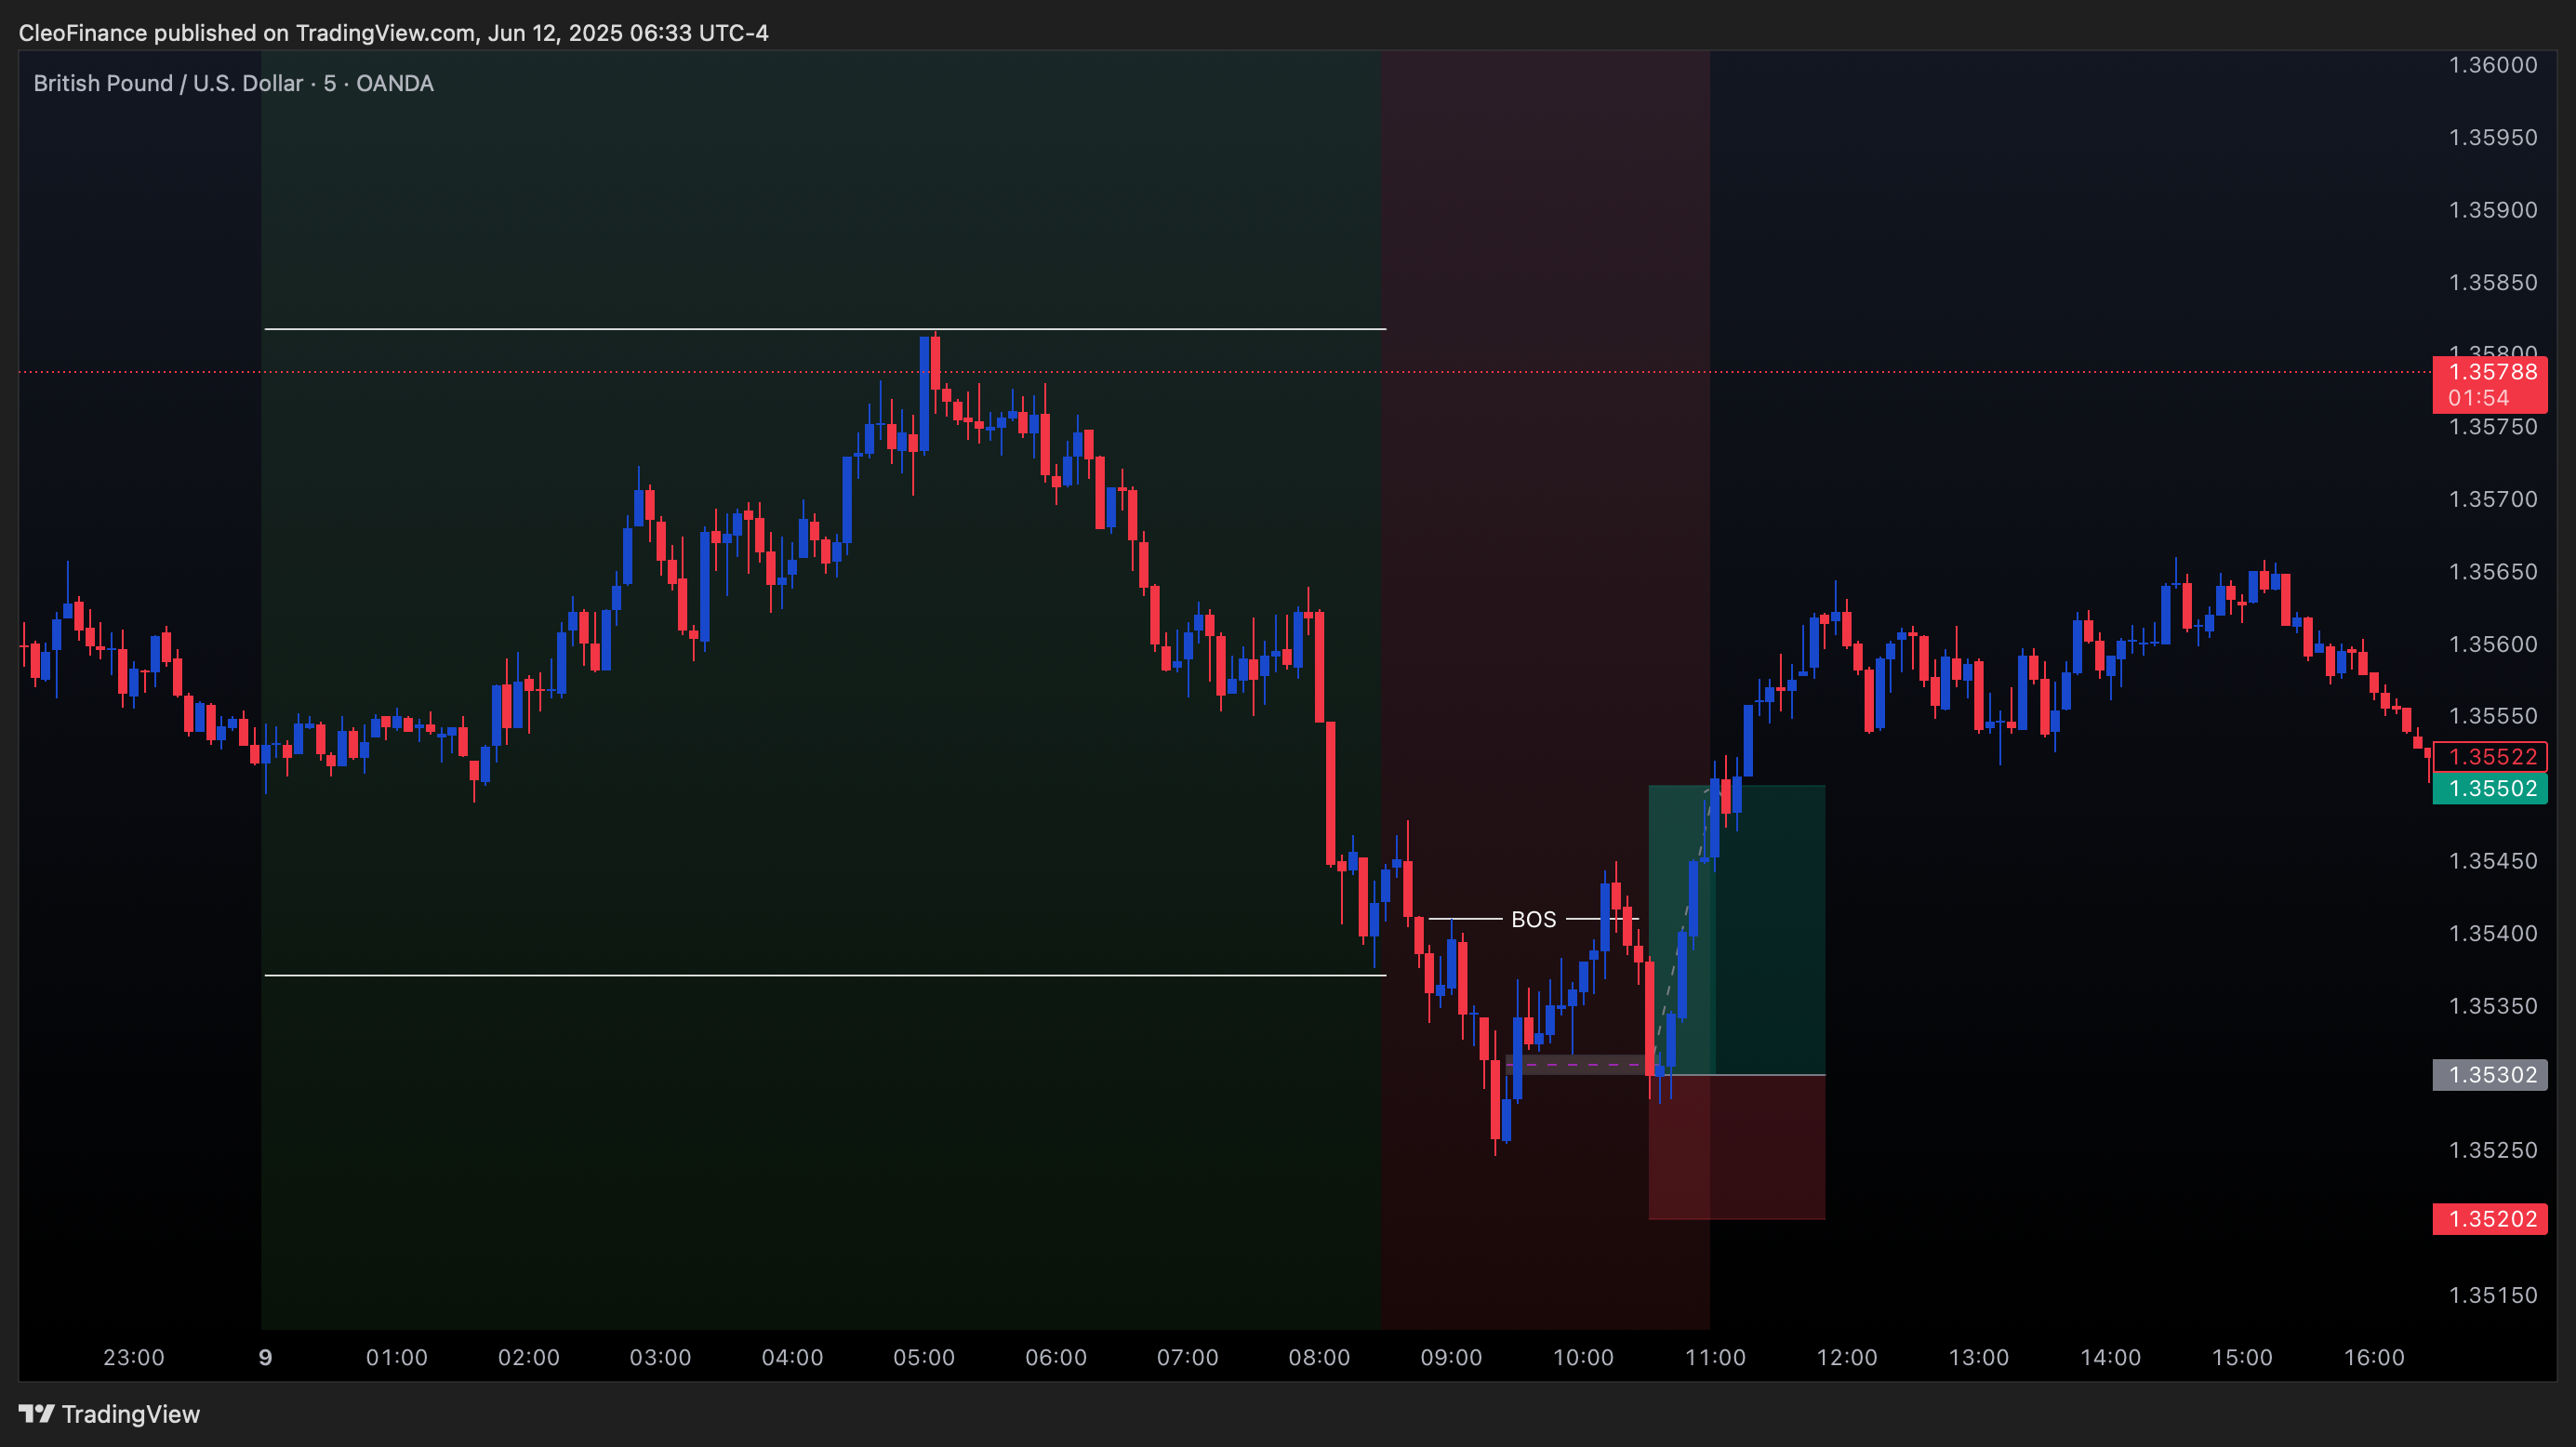
Task: Click the 12:00 time axis label
Action: point(1847,1357)
